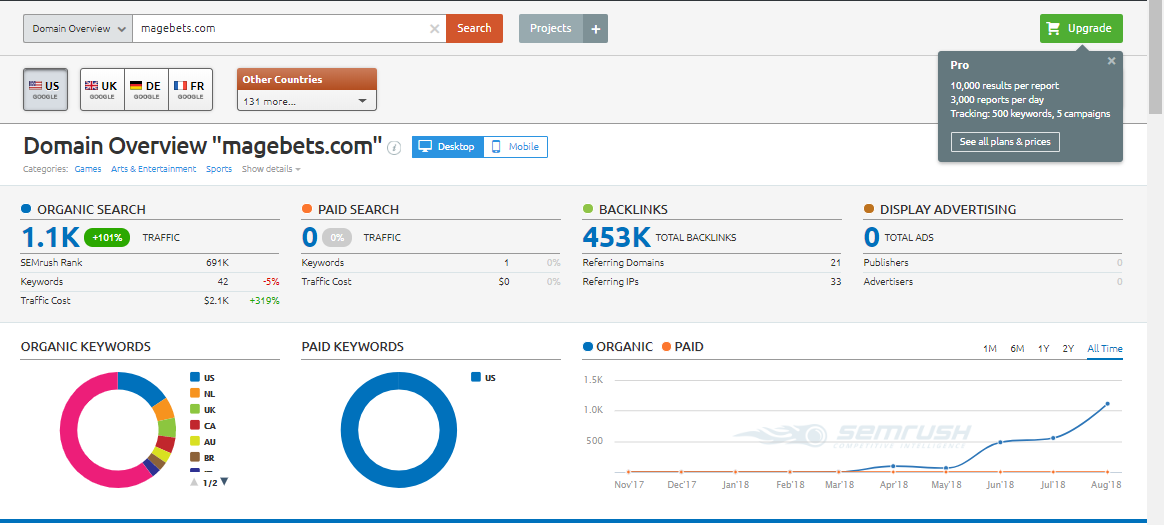Click the AU yellow legend swatch
Image resolution: width=1164 pixels, height=525 pixels.
(195, 442)
